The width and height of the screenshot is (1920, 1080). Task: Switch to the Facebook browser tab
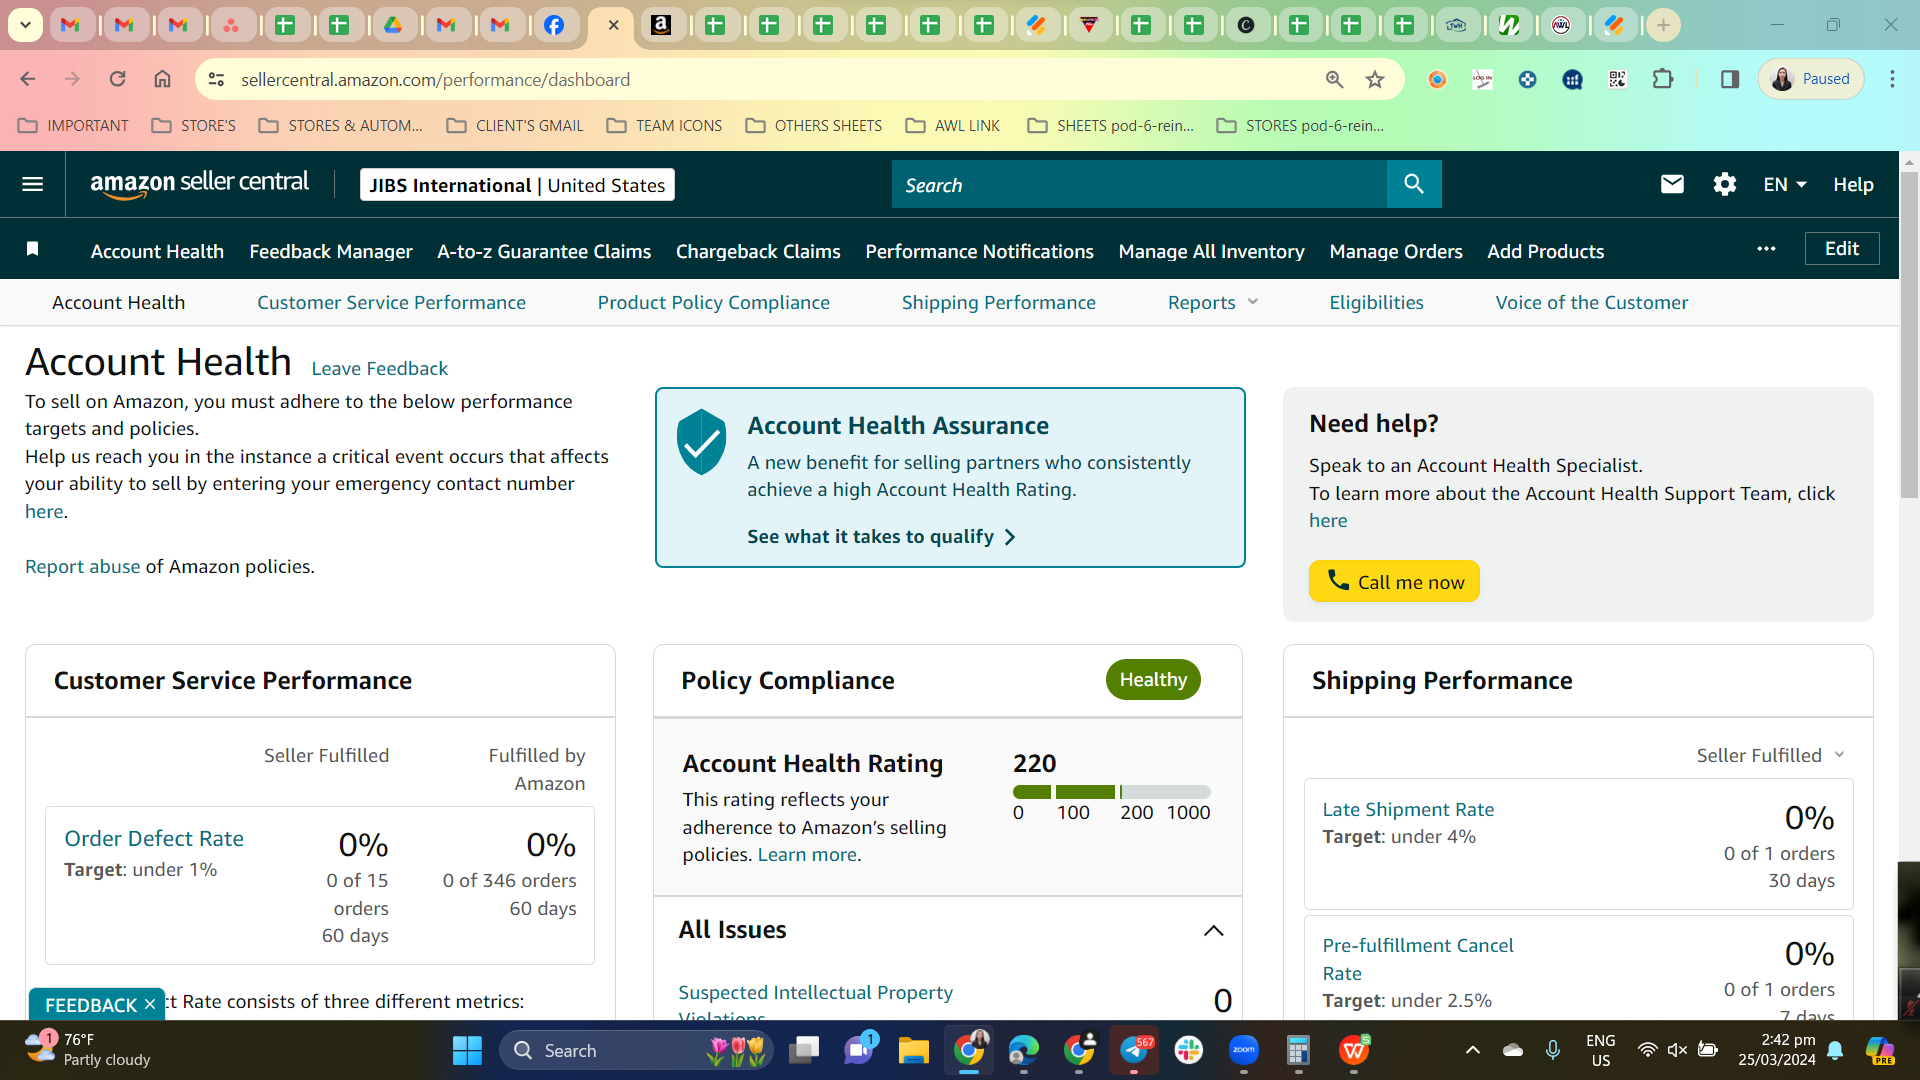554,25
